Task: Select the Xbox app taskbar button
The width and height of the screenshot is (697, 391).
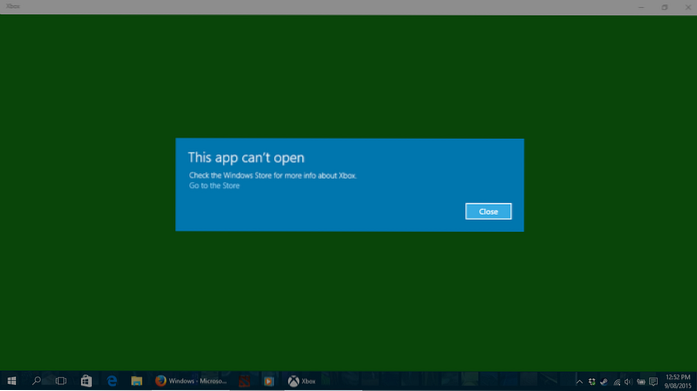Action: 302,381
